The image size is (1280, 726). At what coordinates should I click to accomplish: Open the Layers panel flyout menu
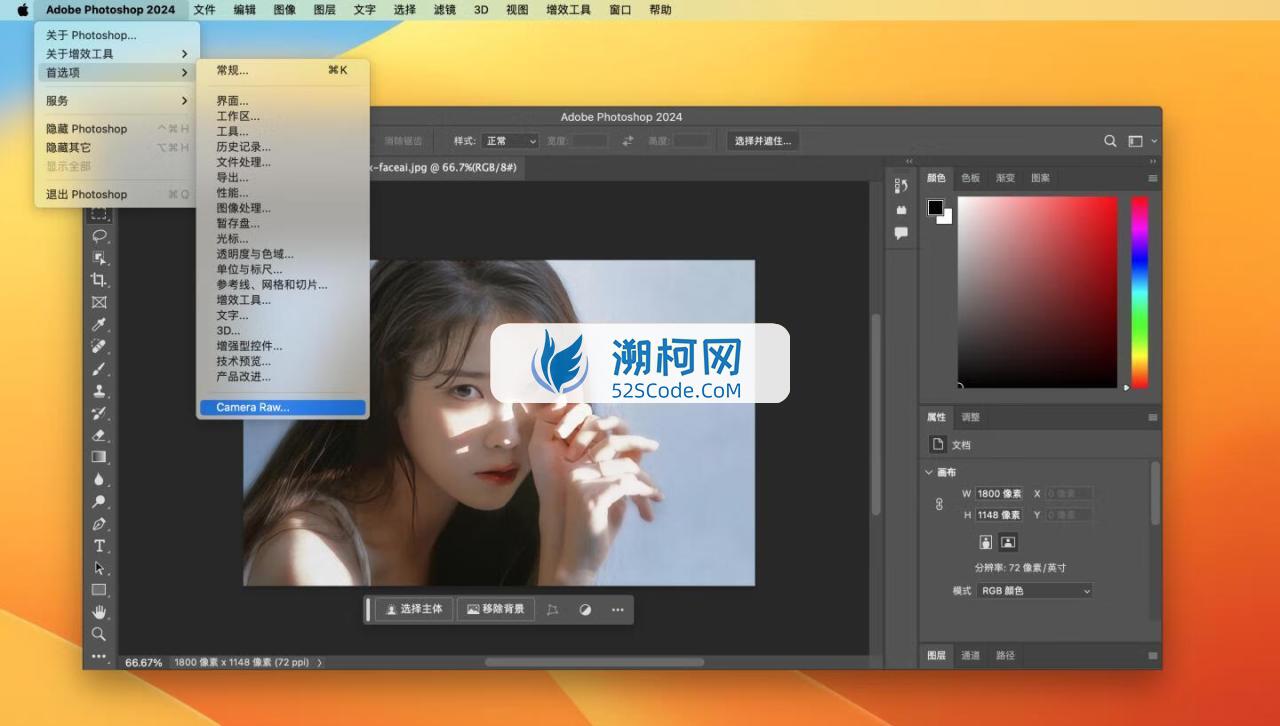click(x=1153, y=655)
